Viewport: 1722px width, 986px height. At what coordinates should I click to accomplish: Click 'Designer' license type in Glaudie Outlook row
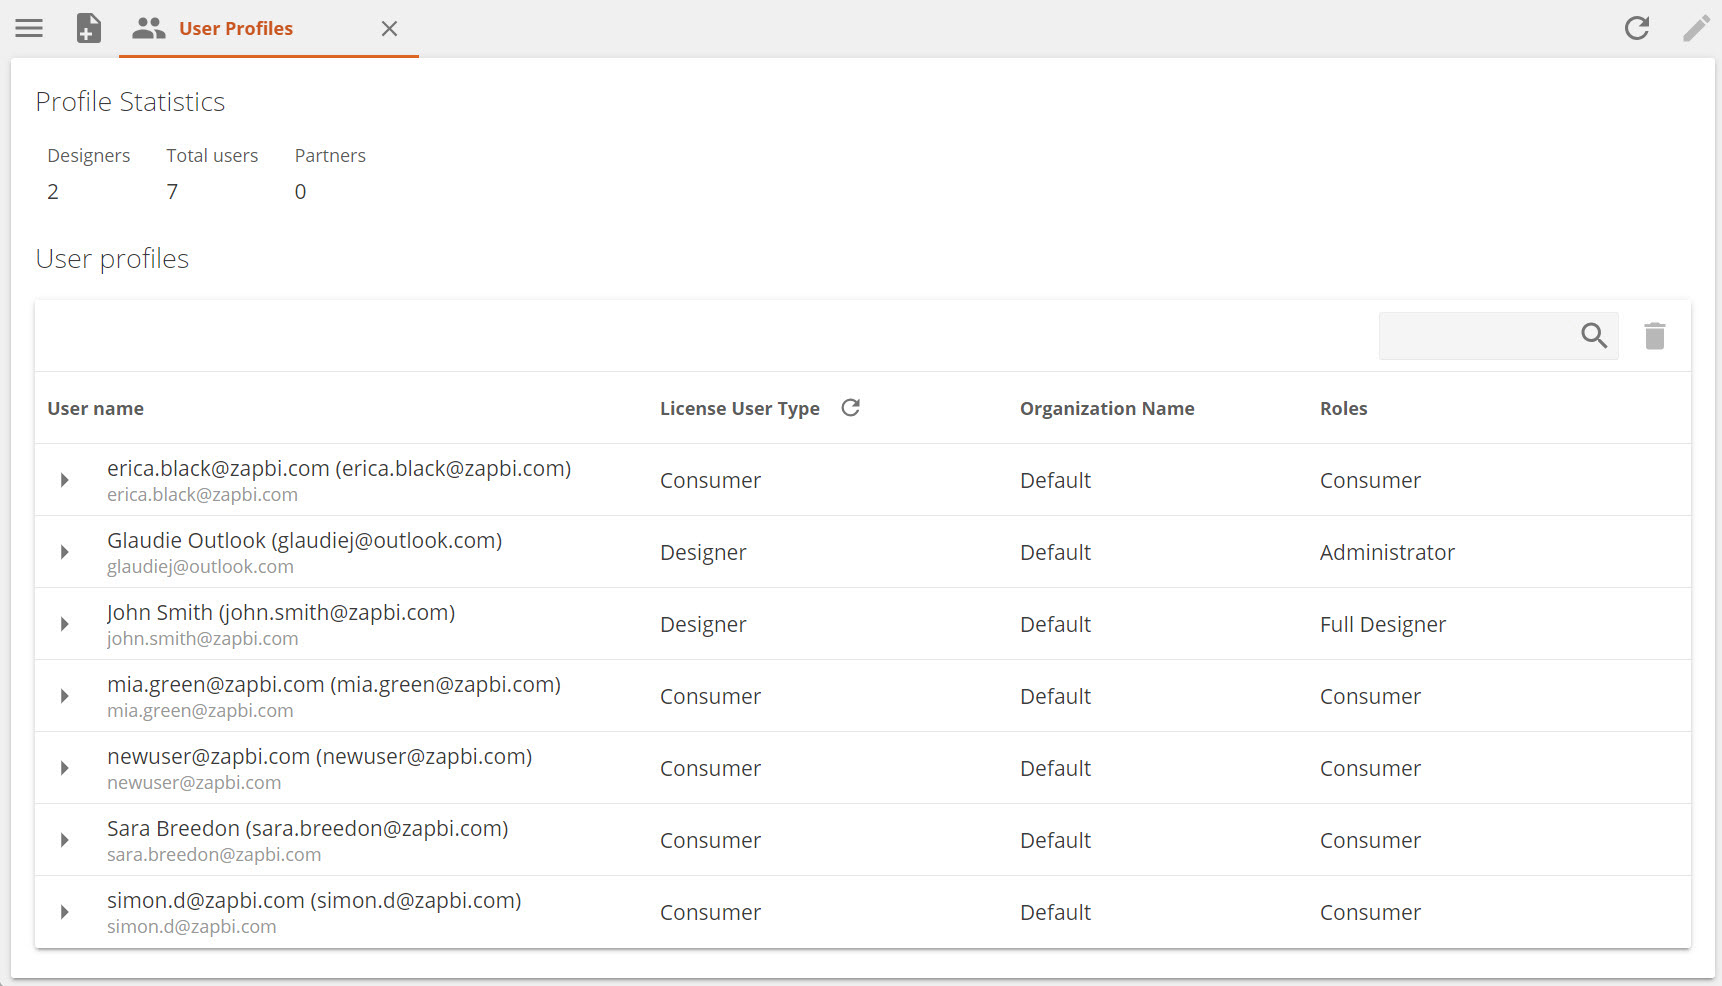(703, 552)
